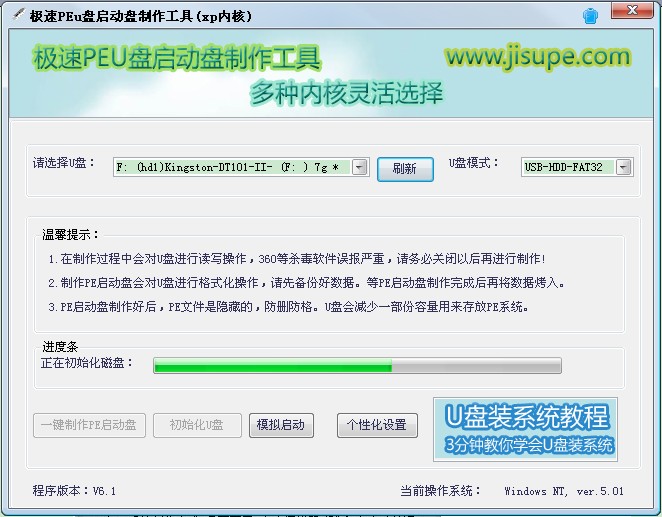Click the blue shirt skin icon
The image size is (662, 517).
(590, 16)
